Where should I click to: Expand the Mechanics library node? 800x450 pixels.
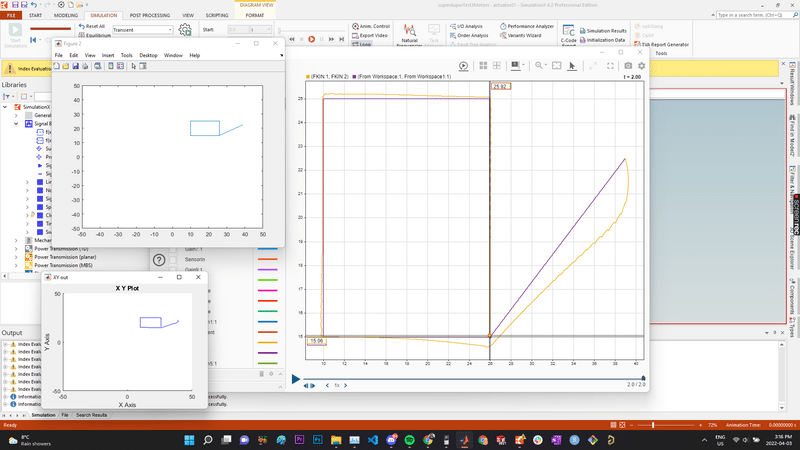(x=16, y=240)
